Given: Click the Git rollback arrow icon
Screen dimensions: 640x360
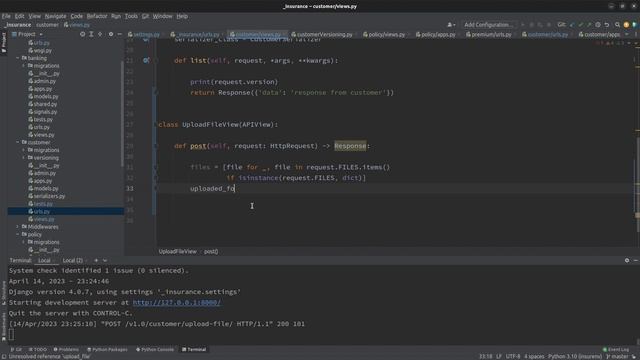Looking at the screenshot, I should click(x=607, y=25).
